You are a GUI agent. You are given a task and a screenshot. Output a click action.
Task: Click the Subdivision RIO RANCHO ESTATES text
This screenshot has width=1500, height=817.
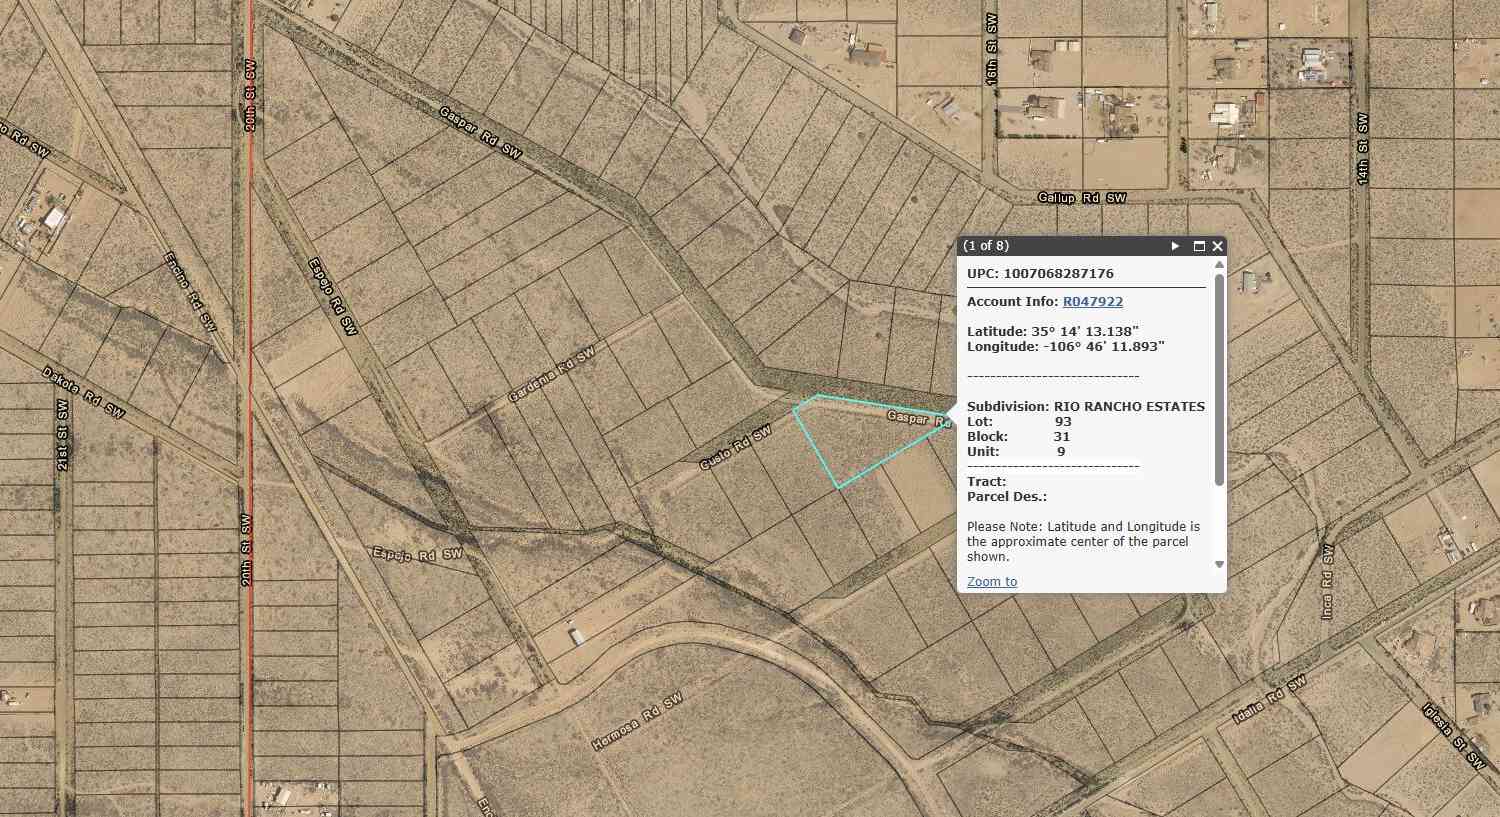click(x=1086, y=406)
